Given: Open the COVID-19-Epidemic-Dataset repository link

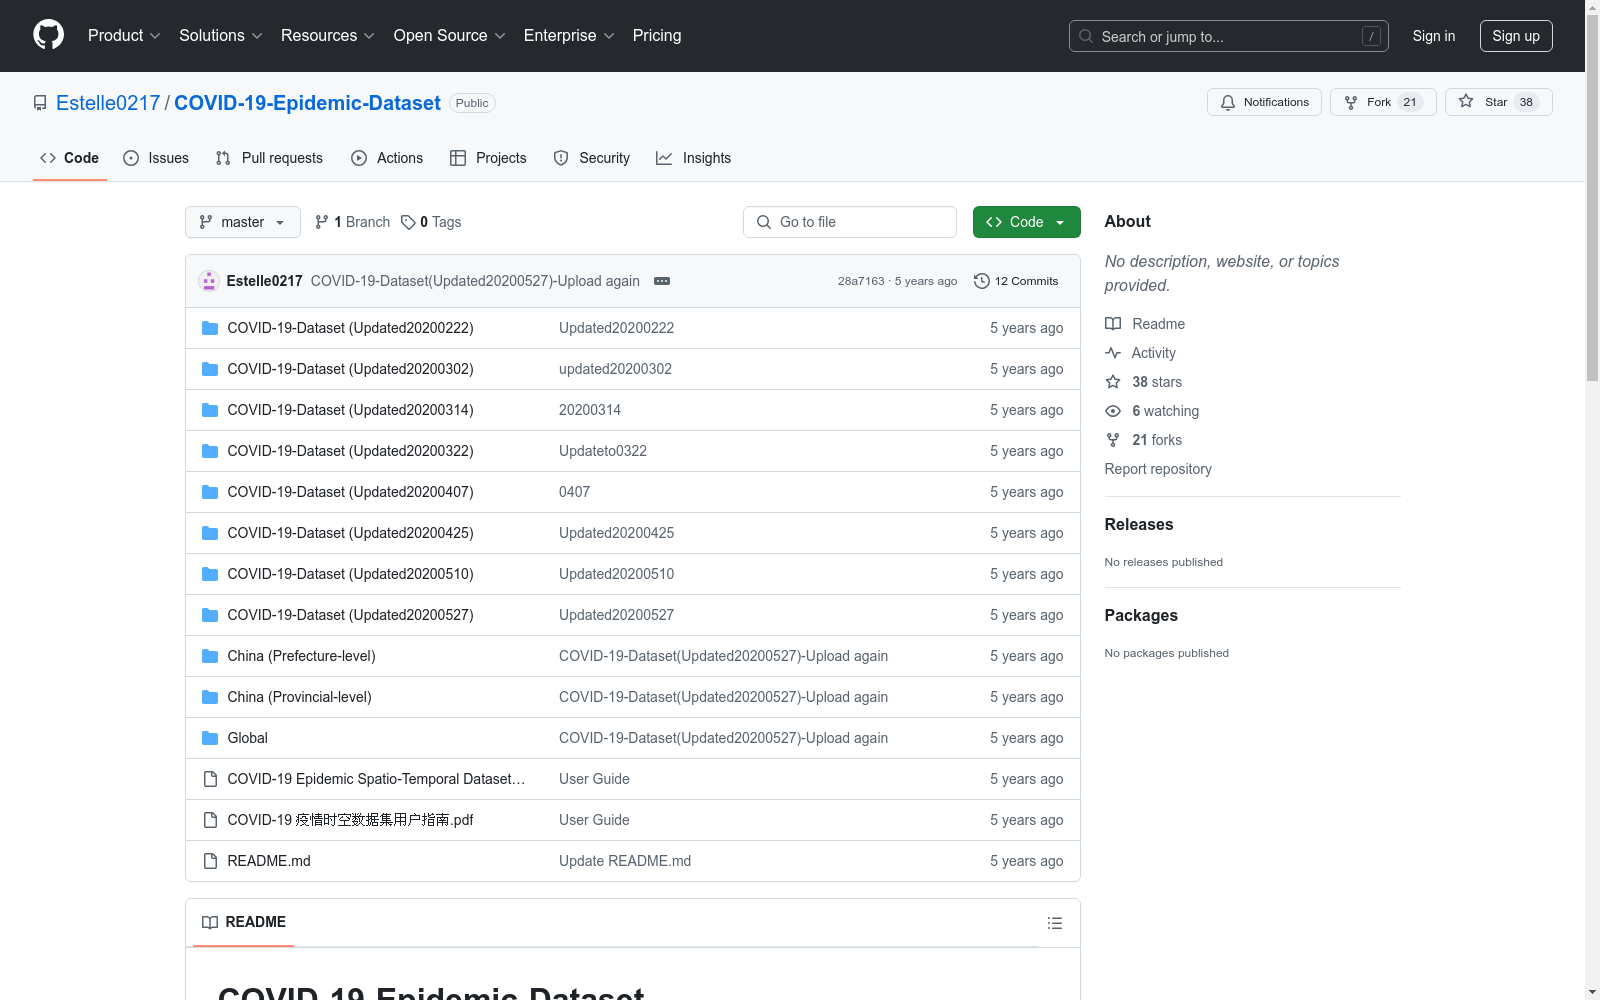Looking at the screenshot, I should tap(307, 103).
